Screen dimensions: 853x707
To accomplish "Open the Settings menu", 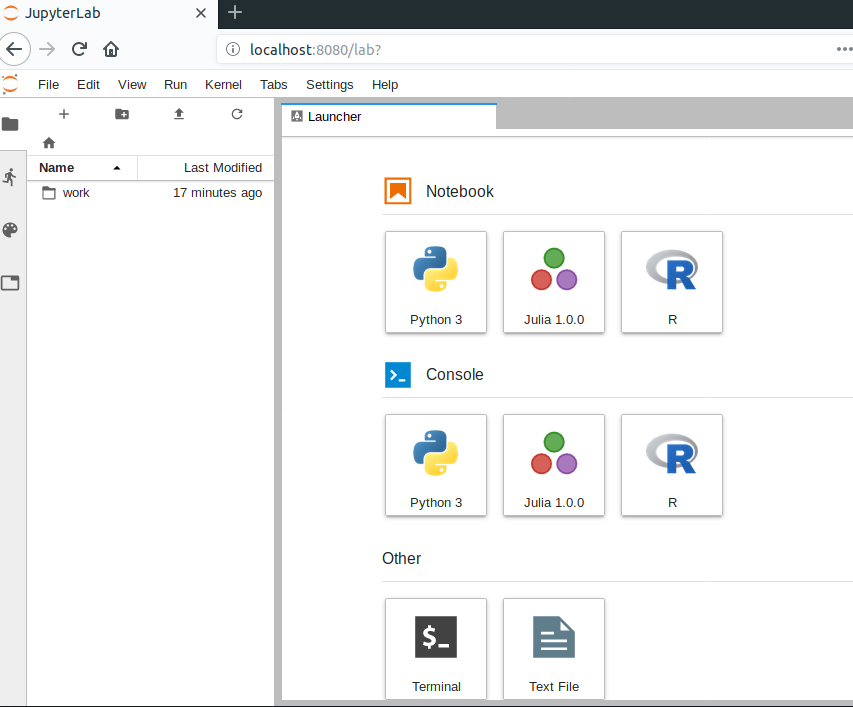I will click(x=330, y=84).
